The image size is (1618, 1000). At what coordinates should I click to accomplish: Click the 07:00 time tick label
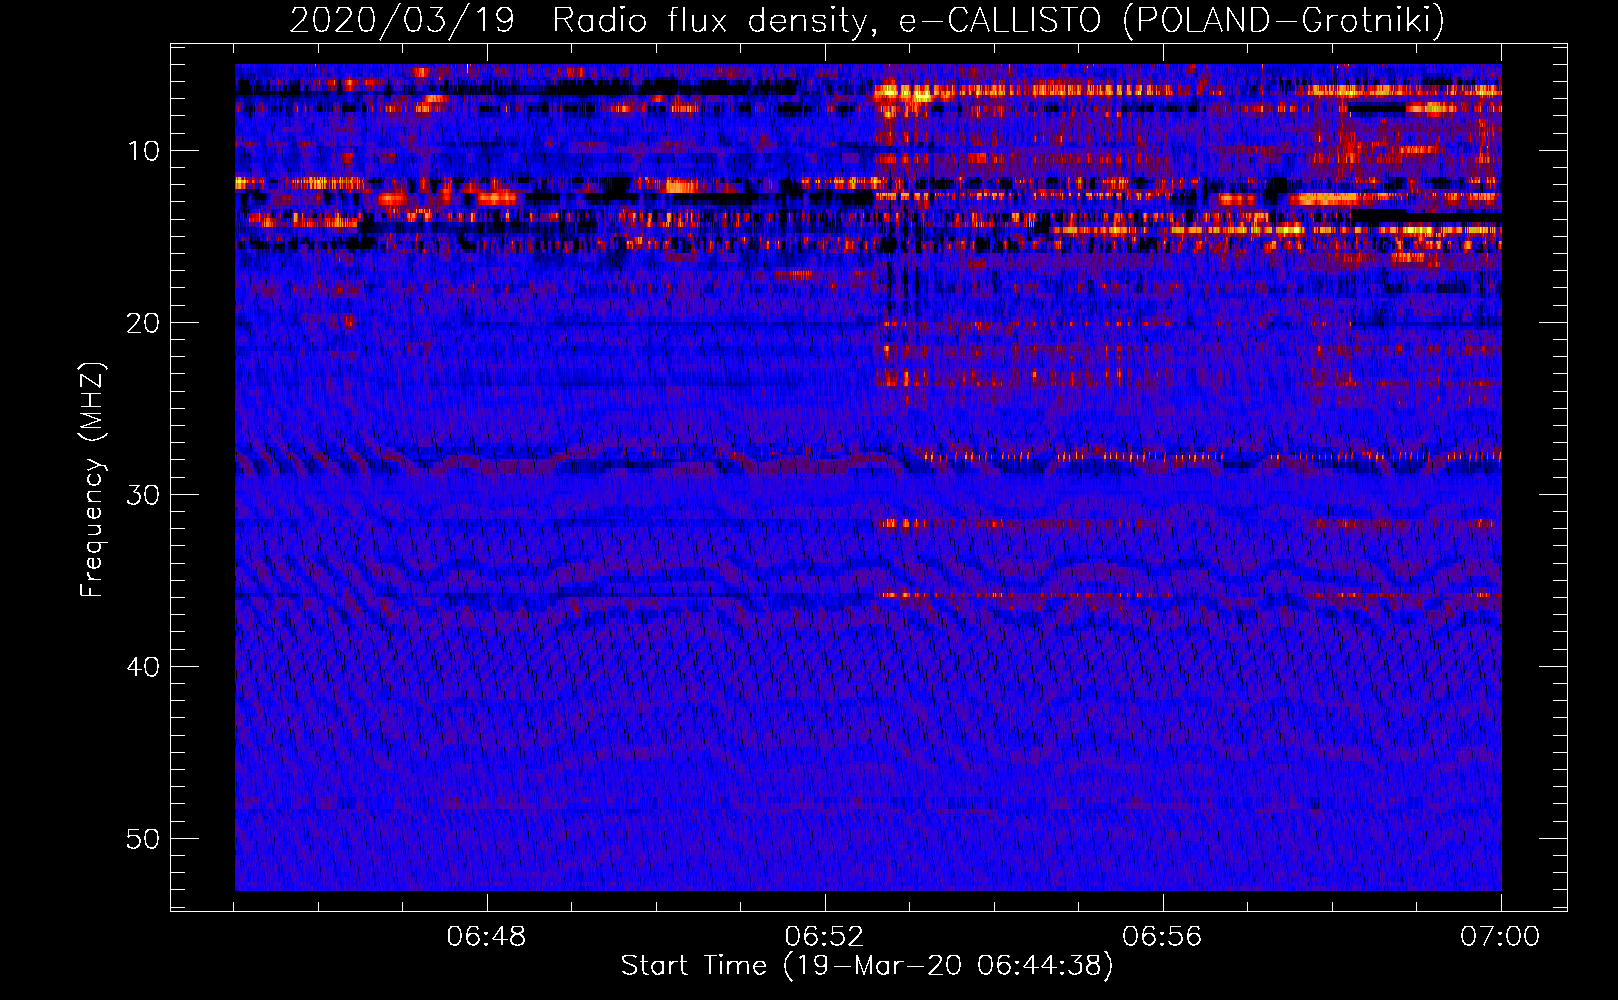1500,937
